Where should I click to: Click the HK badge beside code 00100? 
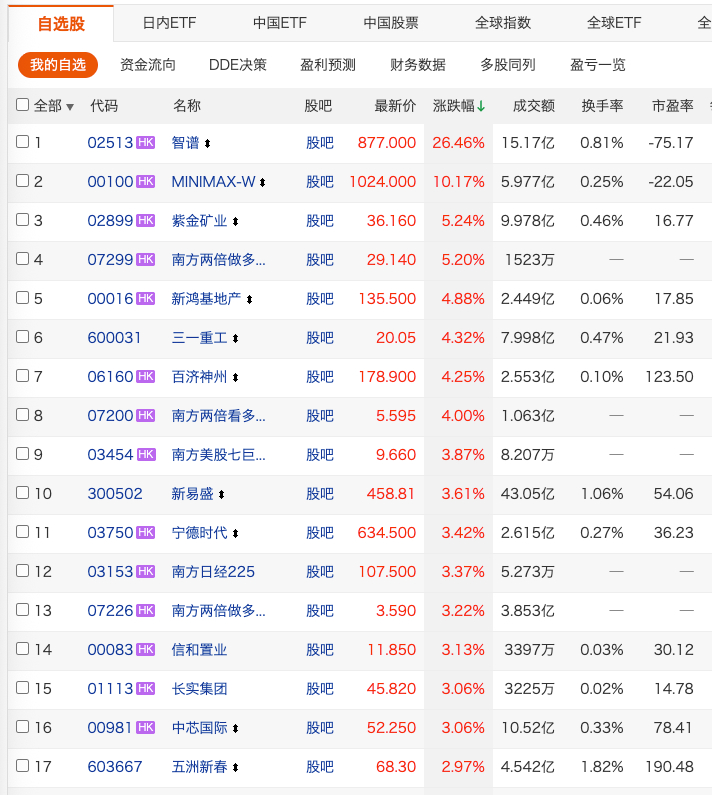point(146,182)
